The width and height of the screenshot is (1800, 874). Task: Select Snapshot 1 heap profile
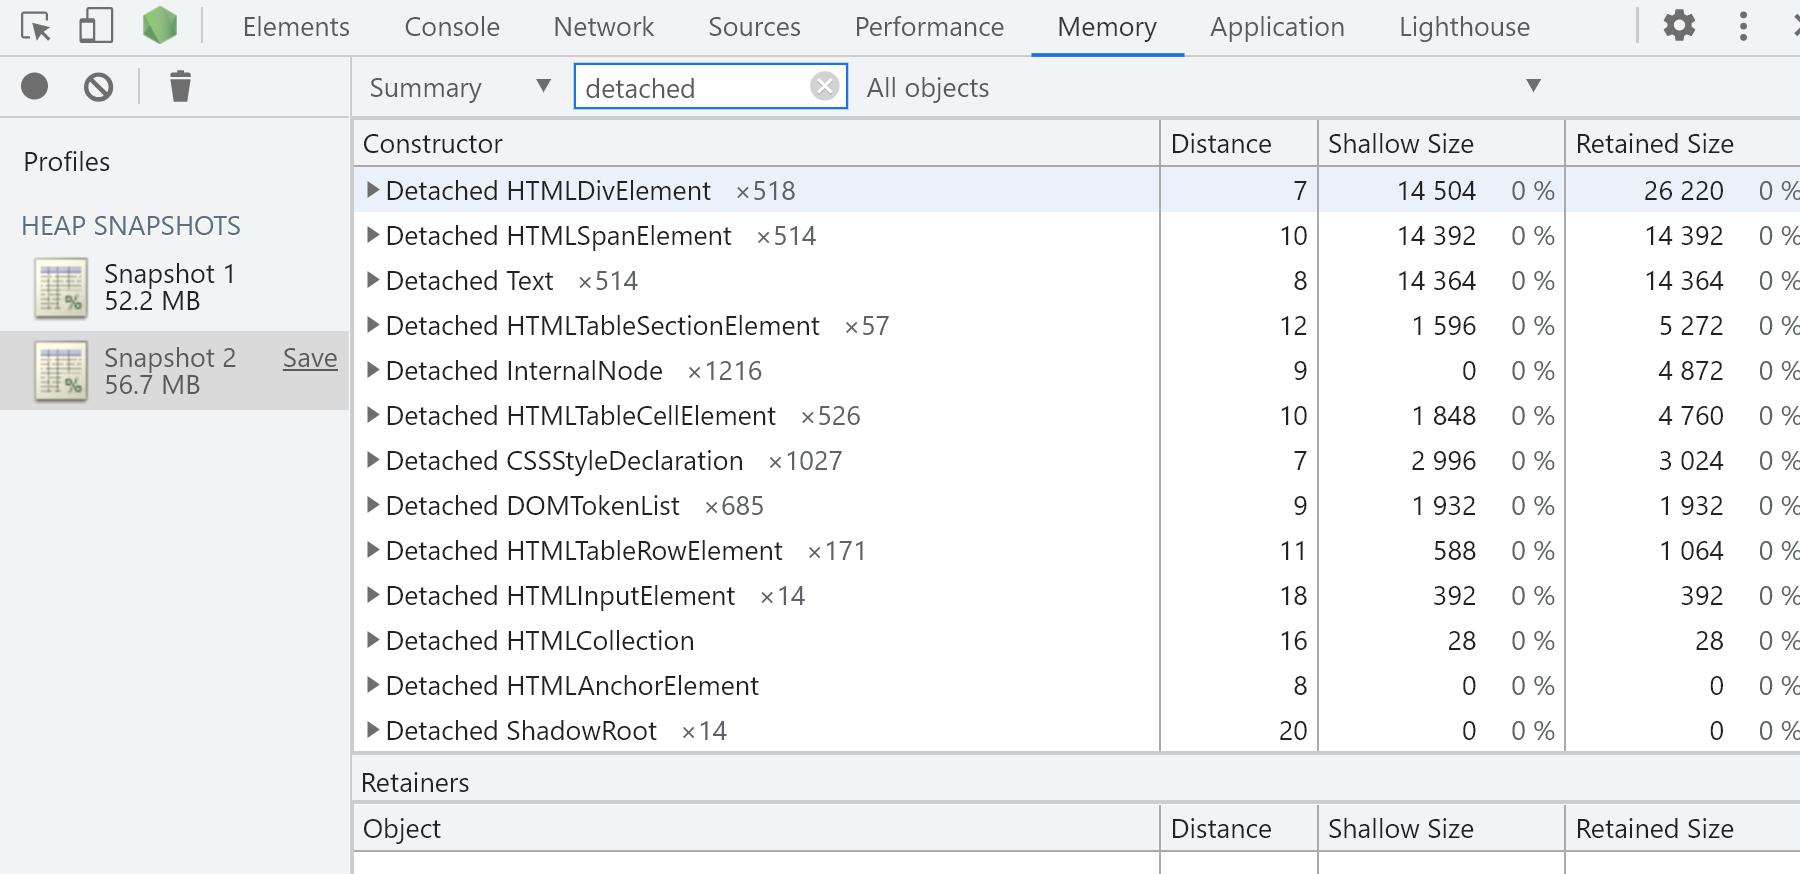[170, 288]
